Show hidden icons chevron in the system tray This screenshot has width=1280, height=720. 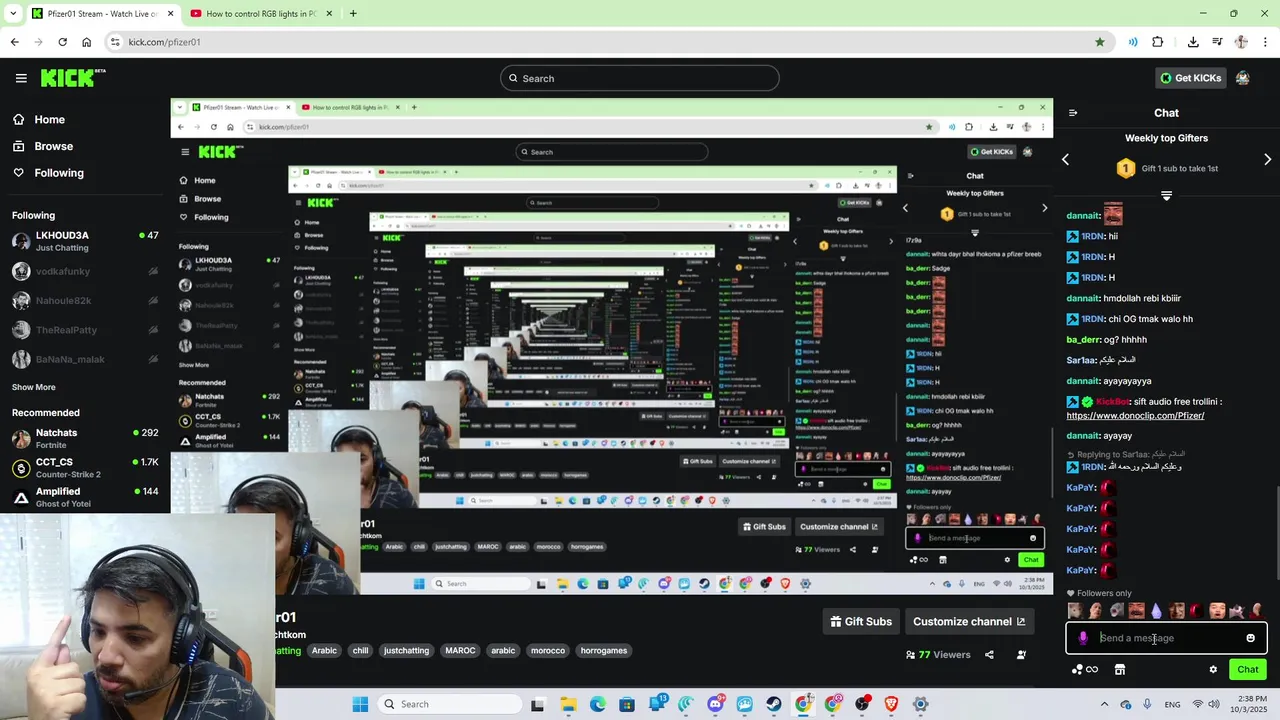point(1104,704)
